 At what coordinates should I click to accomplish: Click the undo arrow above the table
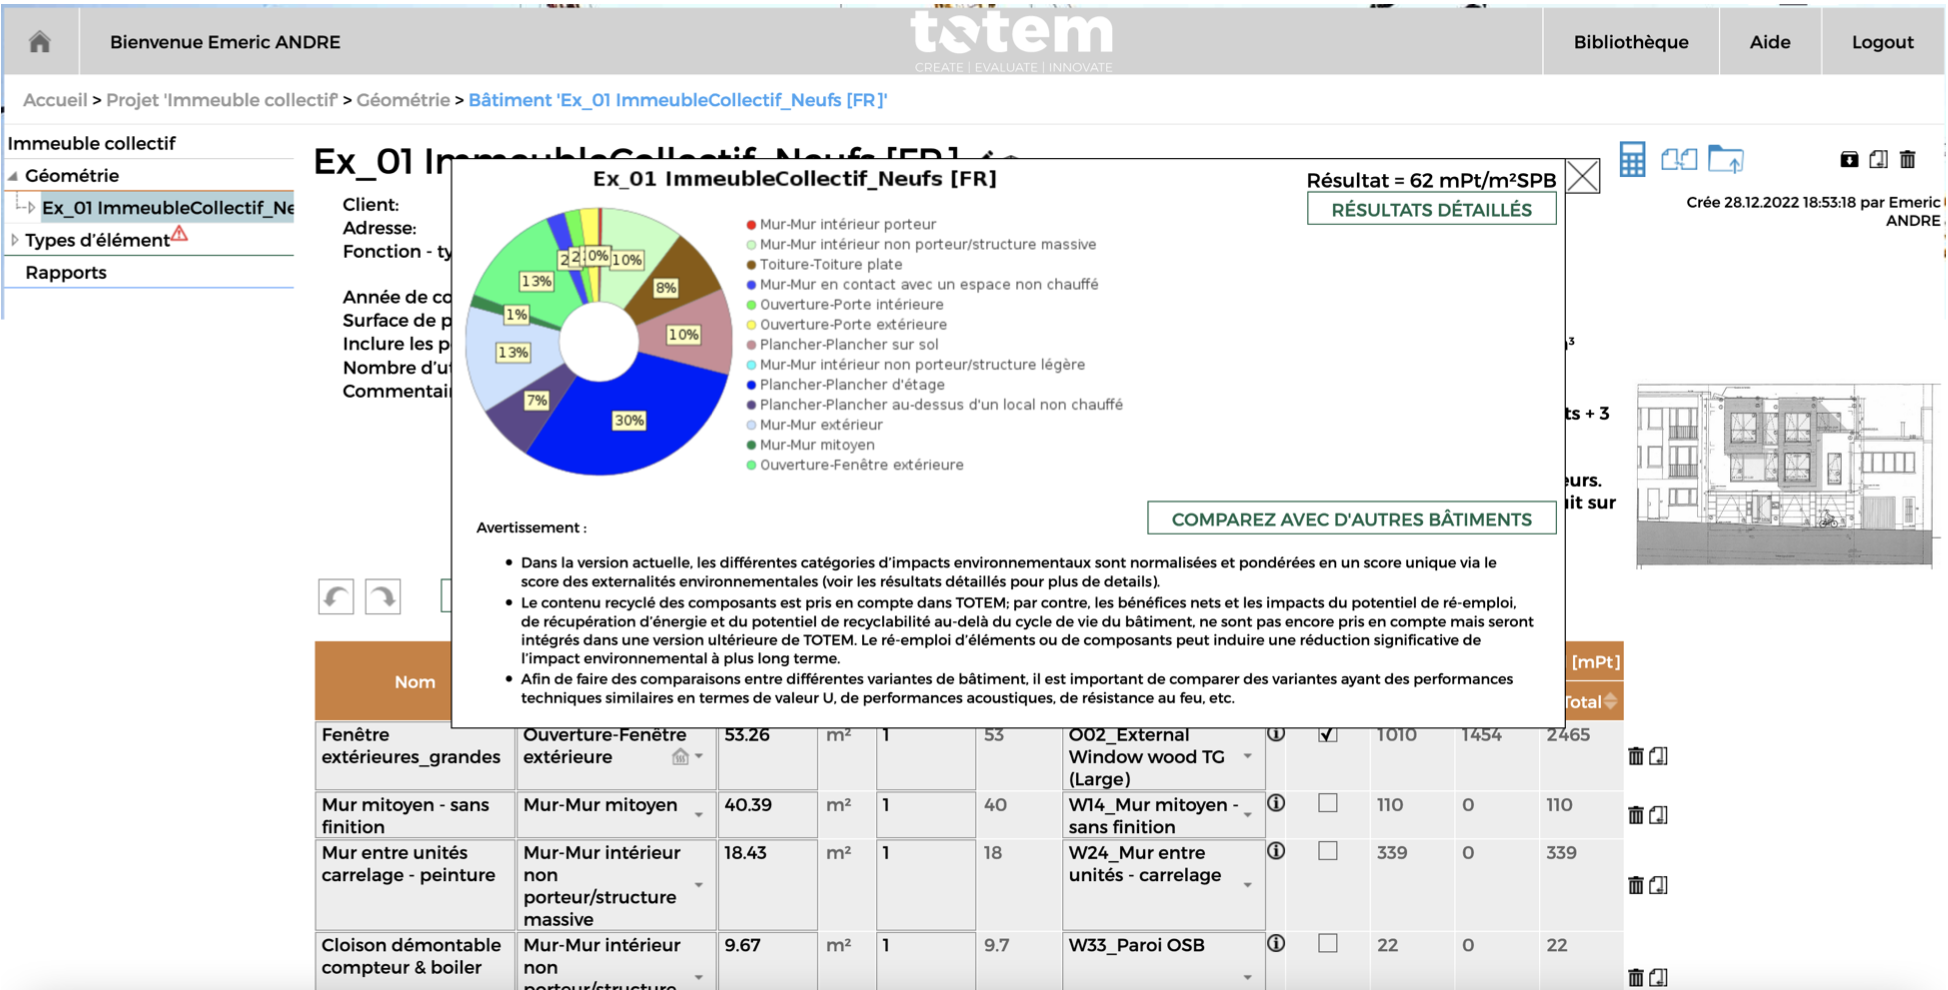(336, 597)
